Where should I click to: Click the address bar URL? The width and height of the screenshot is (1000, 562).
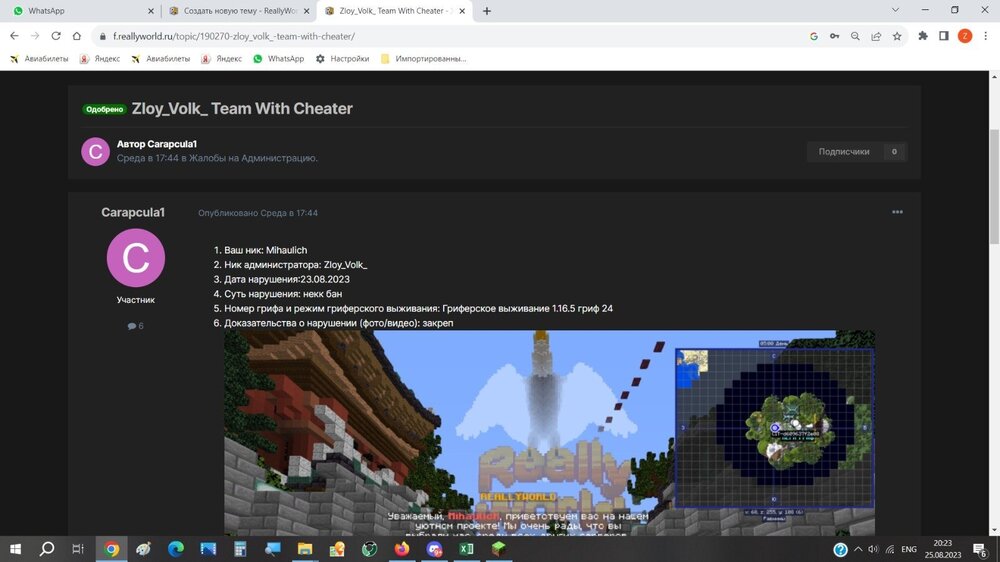[234, 36]
